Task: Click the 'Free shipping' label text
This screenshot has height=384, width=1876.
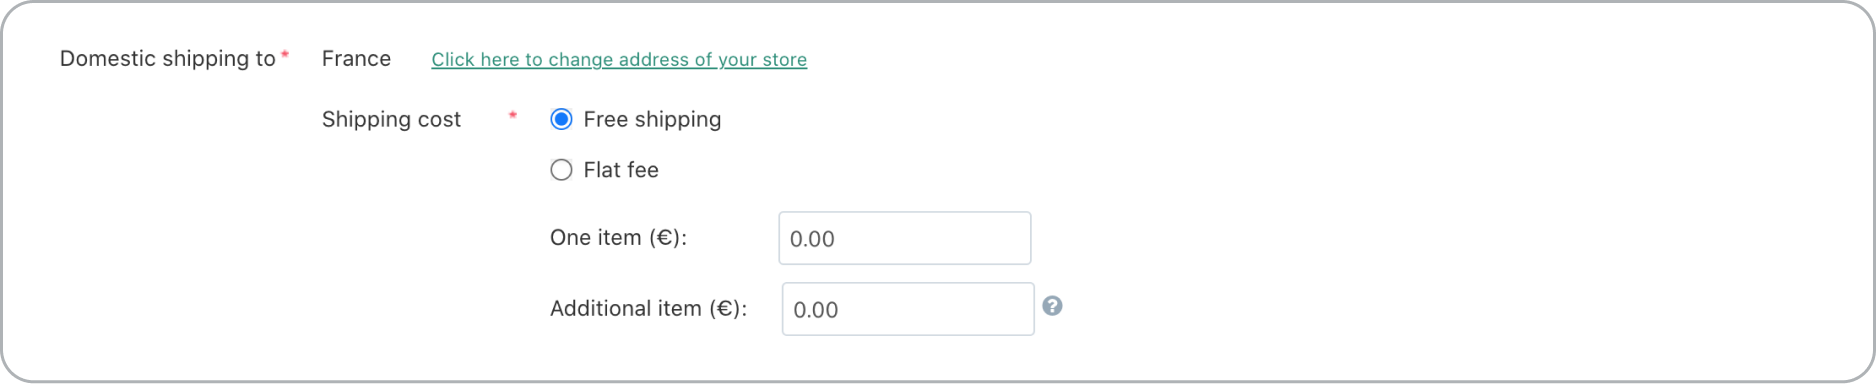Action: (652, 119)
